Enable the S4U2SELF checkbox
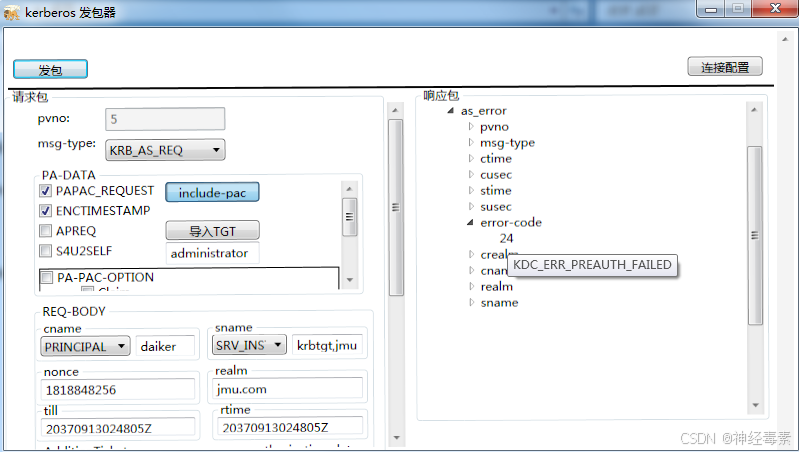The image size is (799, 452). [x=45, y=251]
